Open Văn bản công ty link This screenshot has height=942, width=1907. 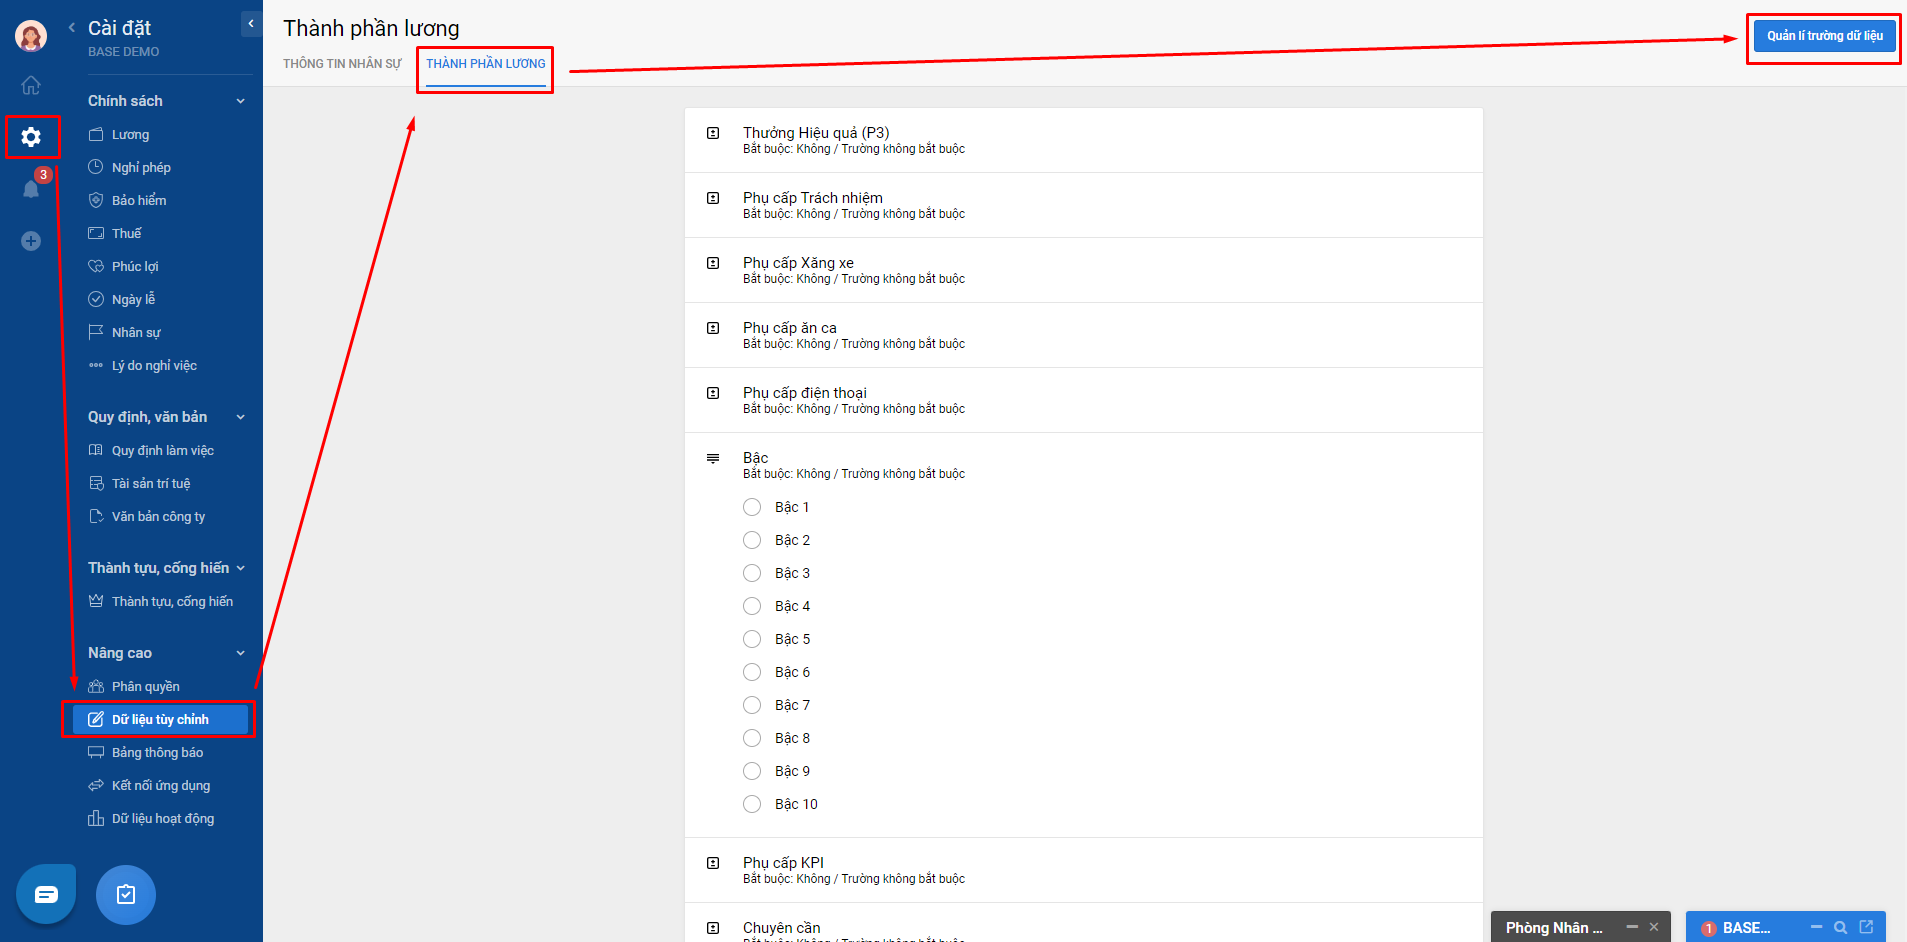[158, 516]
